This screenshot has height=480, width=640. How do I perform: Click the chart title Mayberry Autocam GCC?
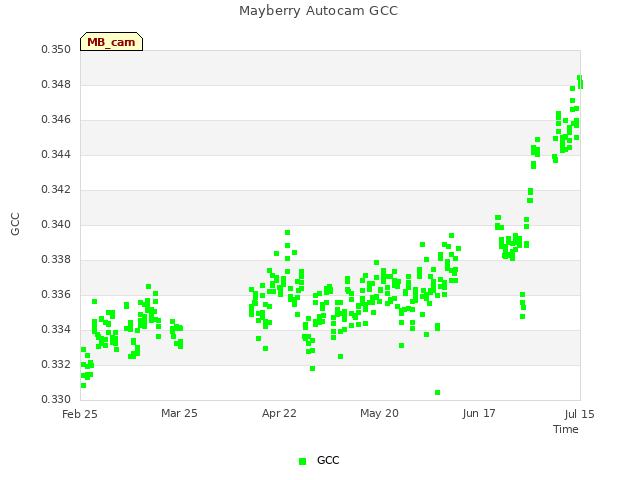pyautogui.click(x=318, y=11)
